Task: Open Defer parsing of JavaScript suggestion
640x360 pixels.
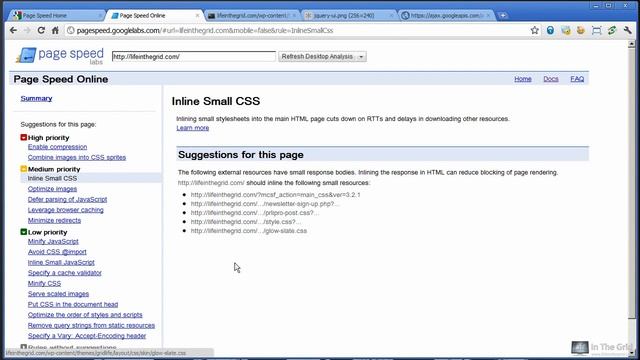Action: tap(67, 200)
